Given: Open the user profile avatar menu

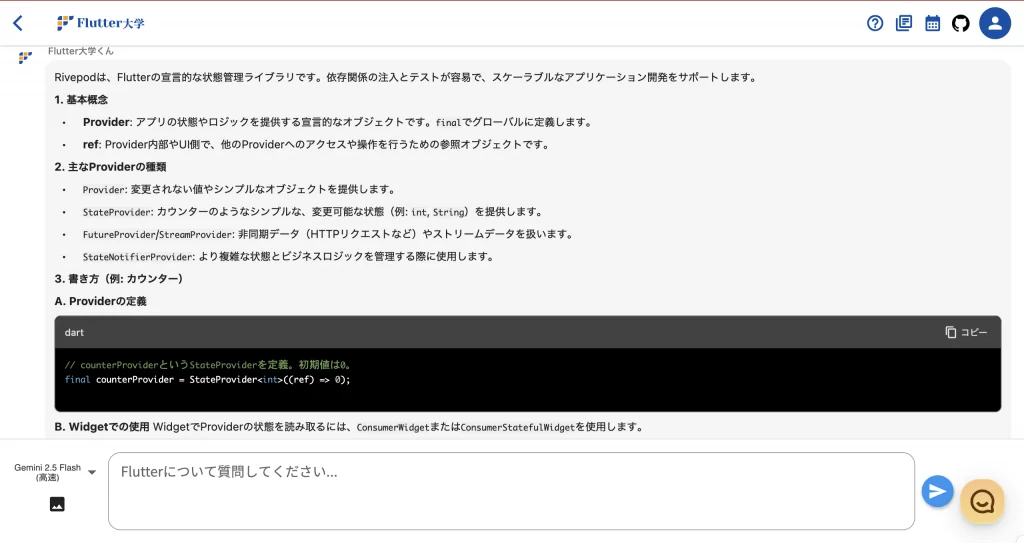Looking at the screenshot, I should click(995, 23).
